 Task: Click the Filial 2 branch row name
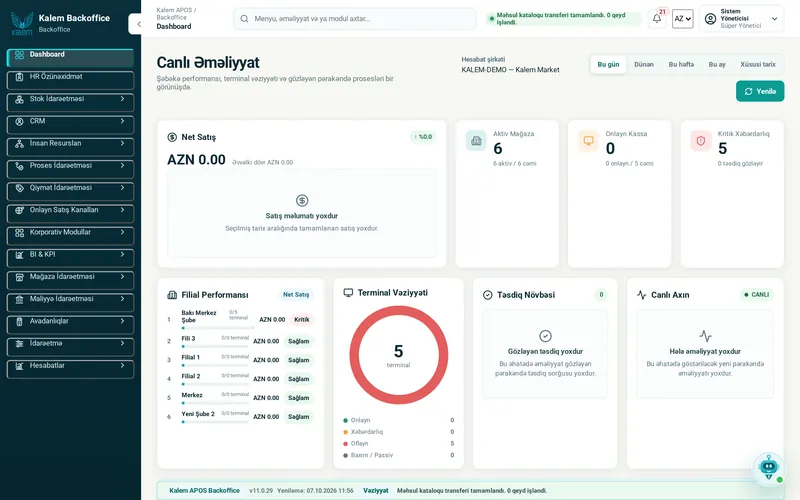click(191, 377)
